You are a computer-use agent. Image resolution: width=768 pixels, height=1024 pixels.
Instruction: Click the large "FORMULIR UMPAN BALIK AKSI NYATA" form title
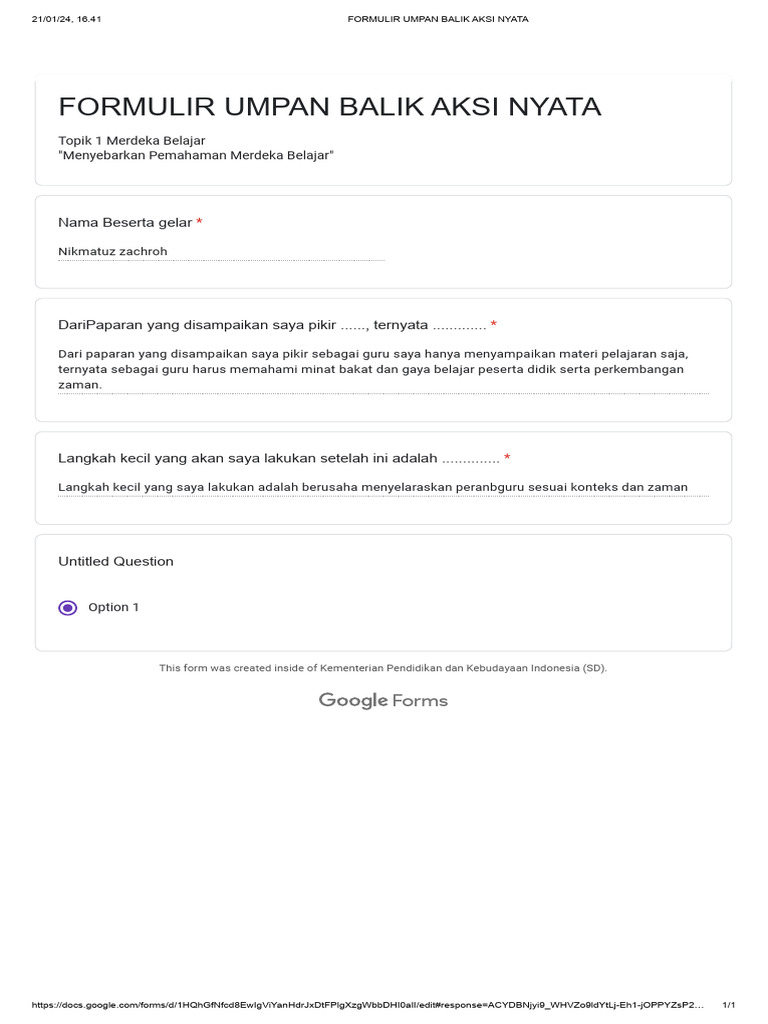[x=330, y=107]
